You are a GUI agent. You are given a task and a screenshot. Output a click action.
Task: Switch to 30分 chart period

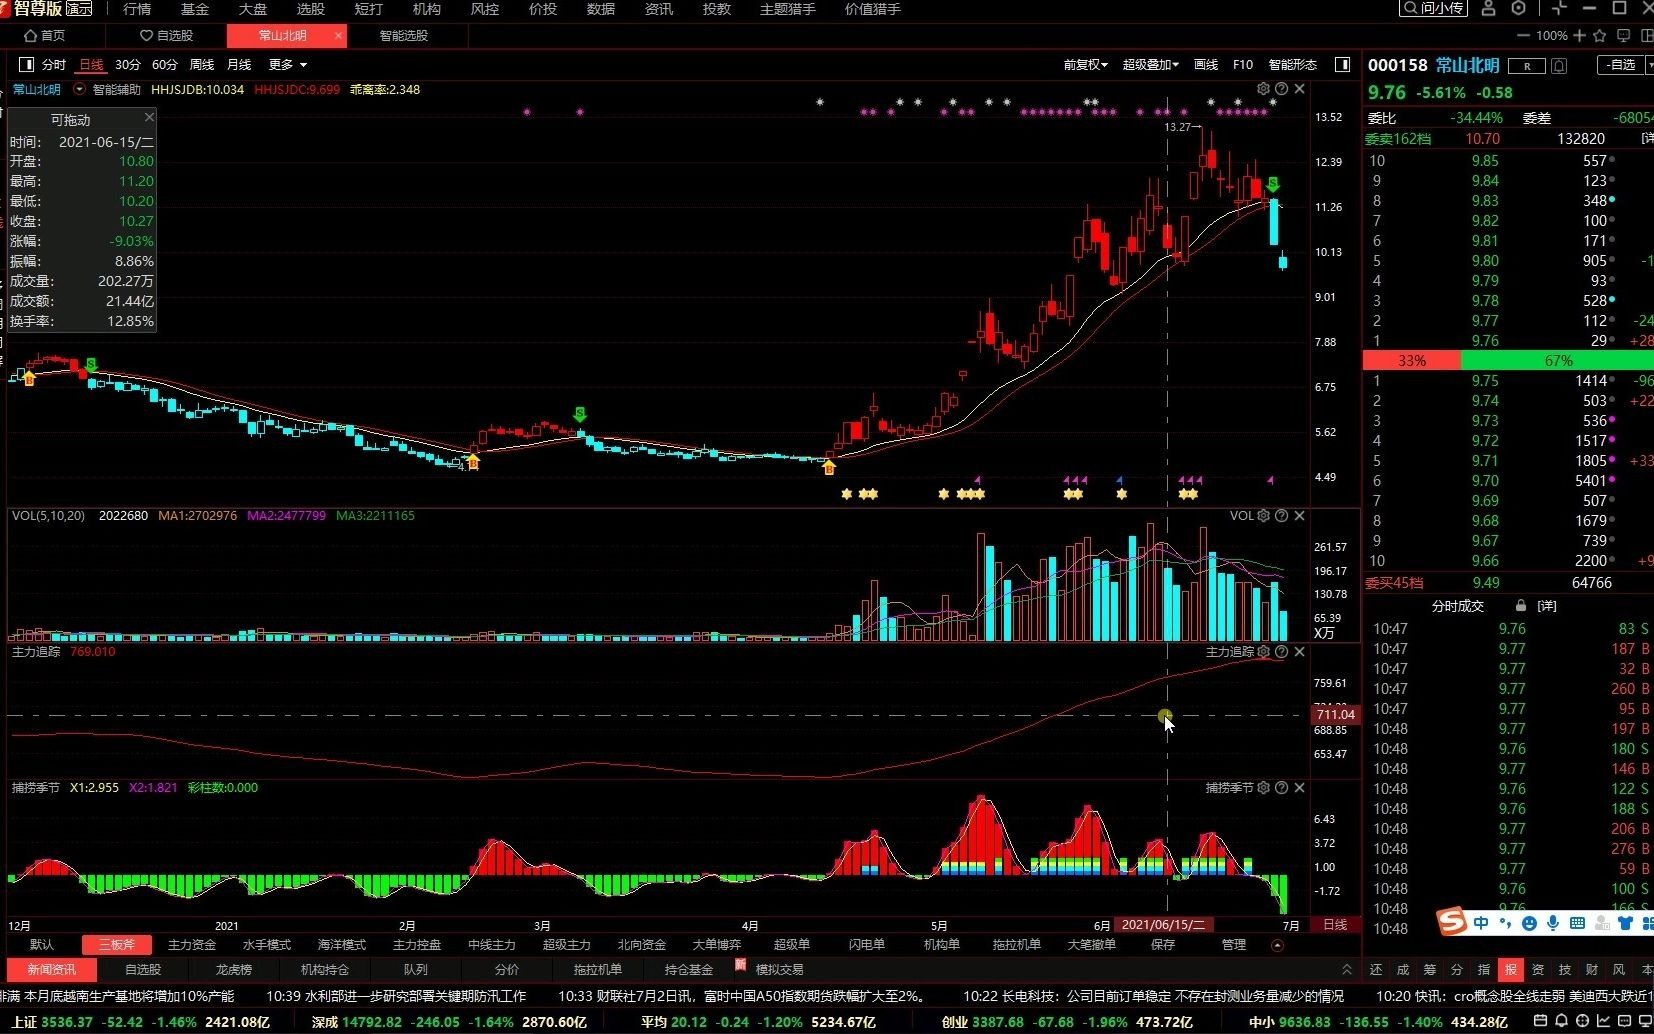pyautogui.click(x=128, y=65)
